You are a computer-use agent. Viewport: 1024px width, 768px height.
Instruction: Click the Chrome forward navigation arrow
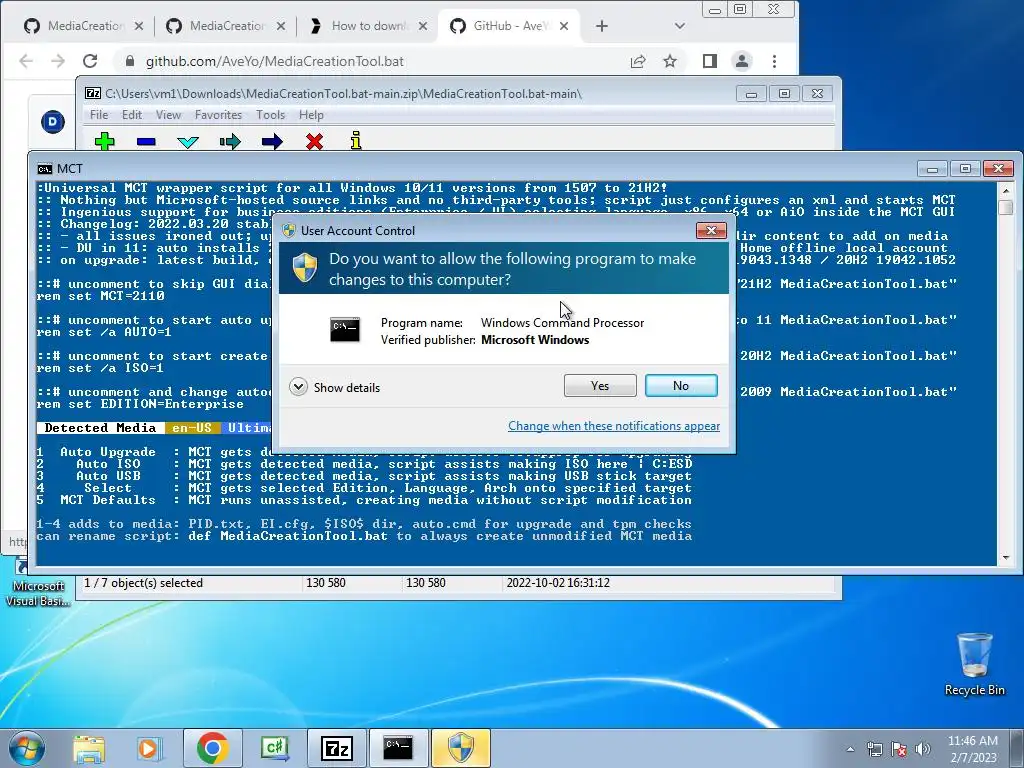point(57,61)
